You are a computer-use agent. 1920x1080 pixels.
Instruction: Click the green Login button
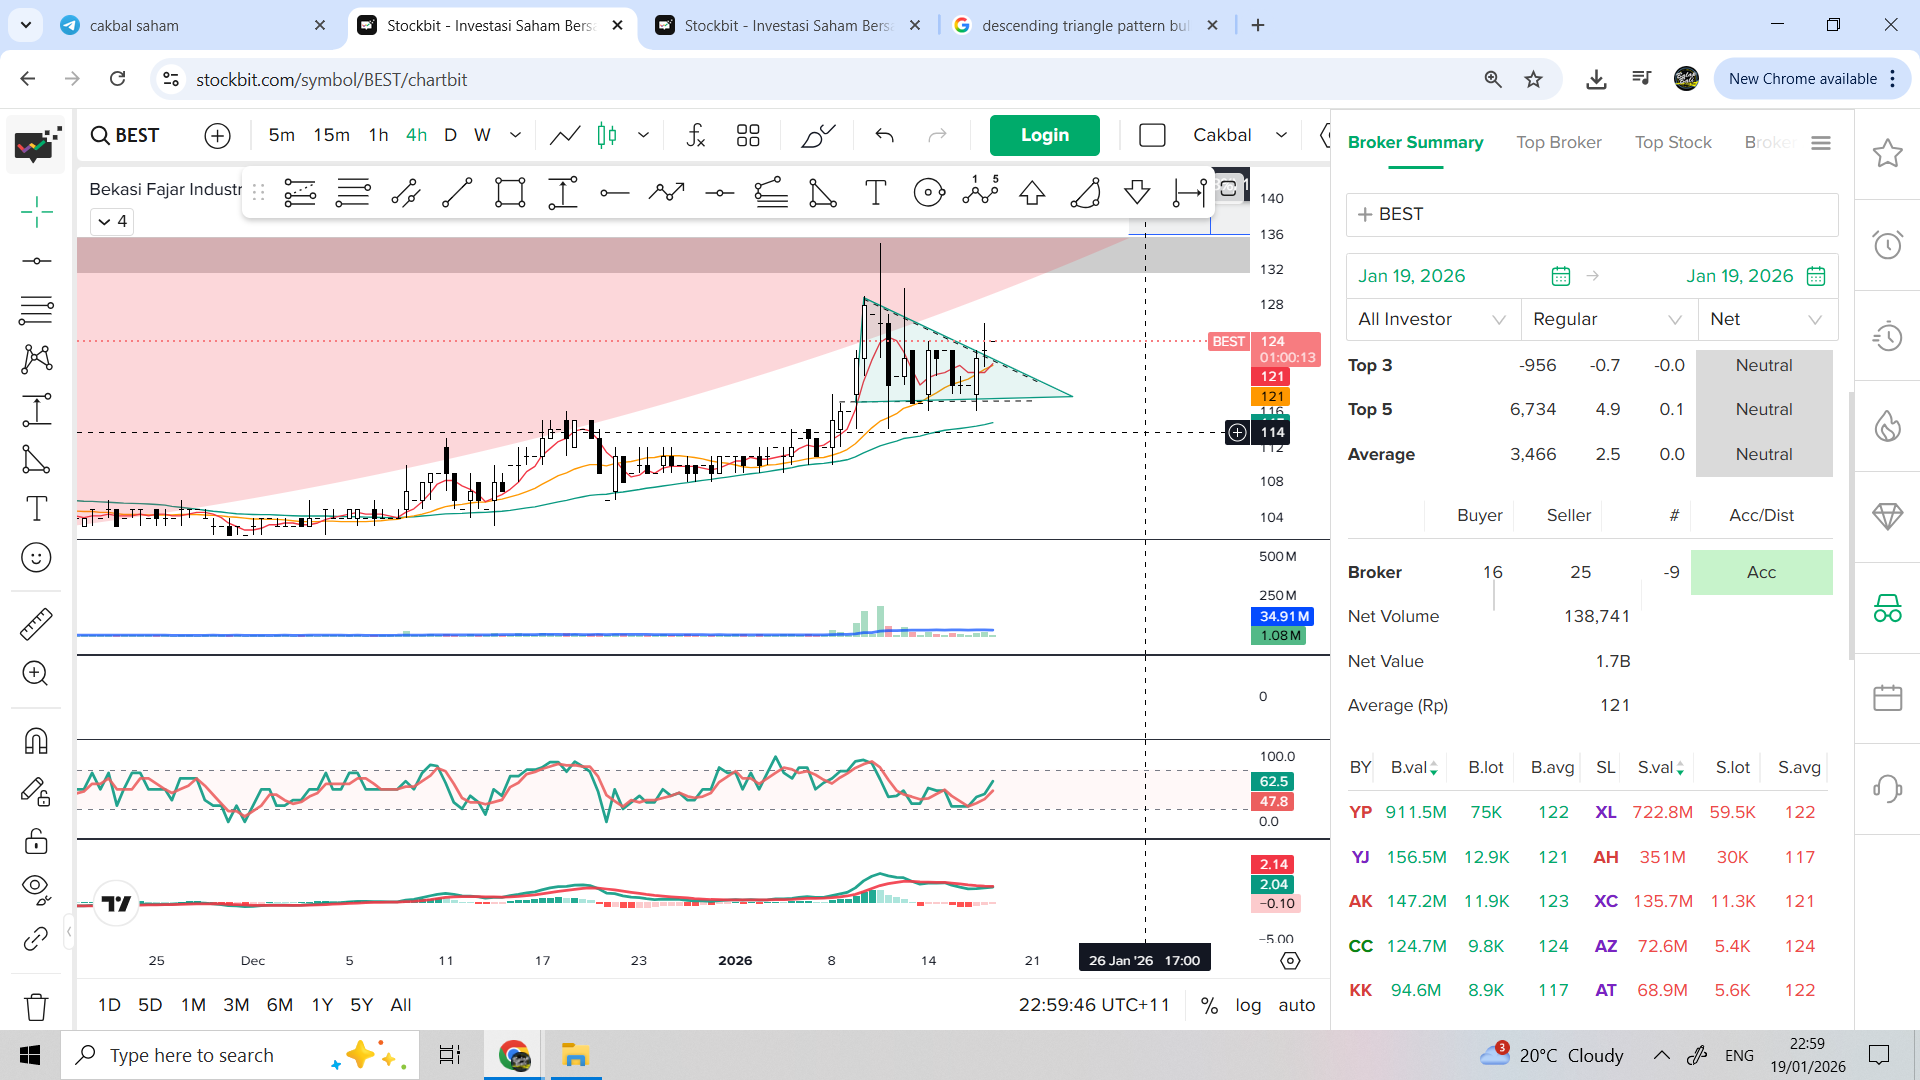click(1044, 135)
